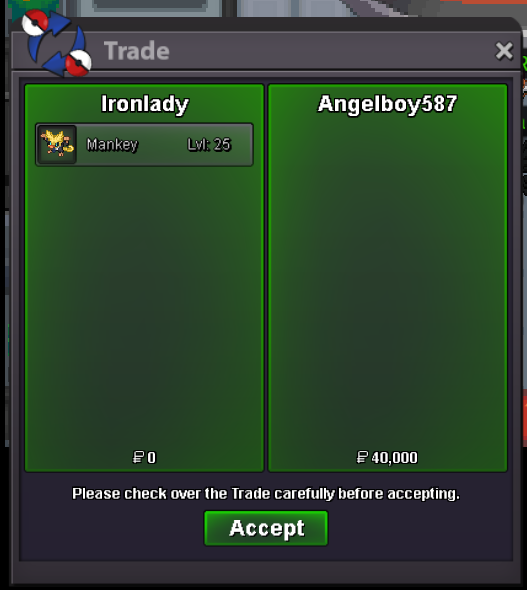The width and height of the screenshot is (527, 590).
Task: Click the Mankey sprite thumbnail
Action: coord(57,144)
